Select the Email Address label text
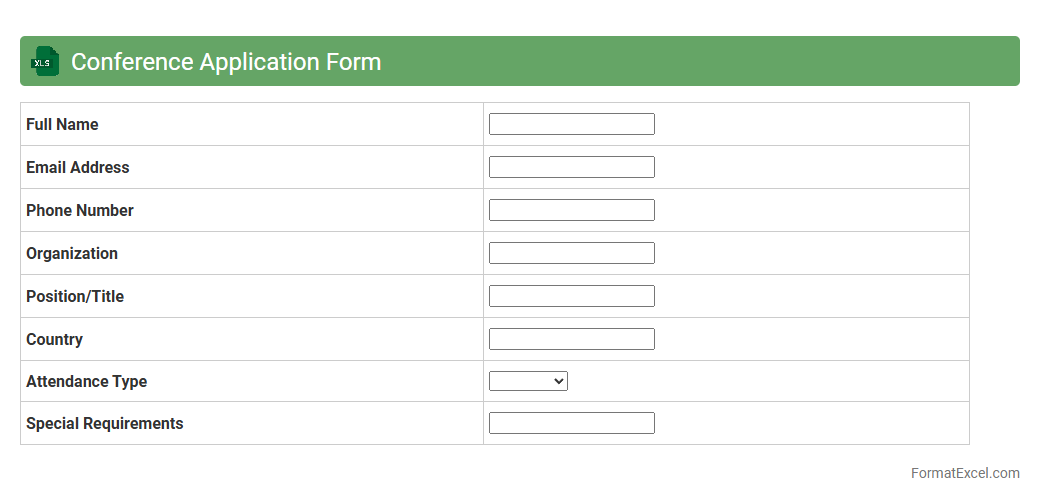 click(77, 167)
